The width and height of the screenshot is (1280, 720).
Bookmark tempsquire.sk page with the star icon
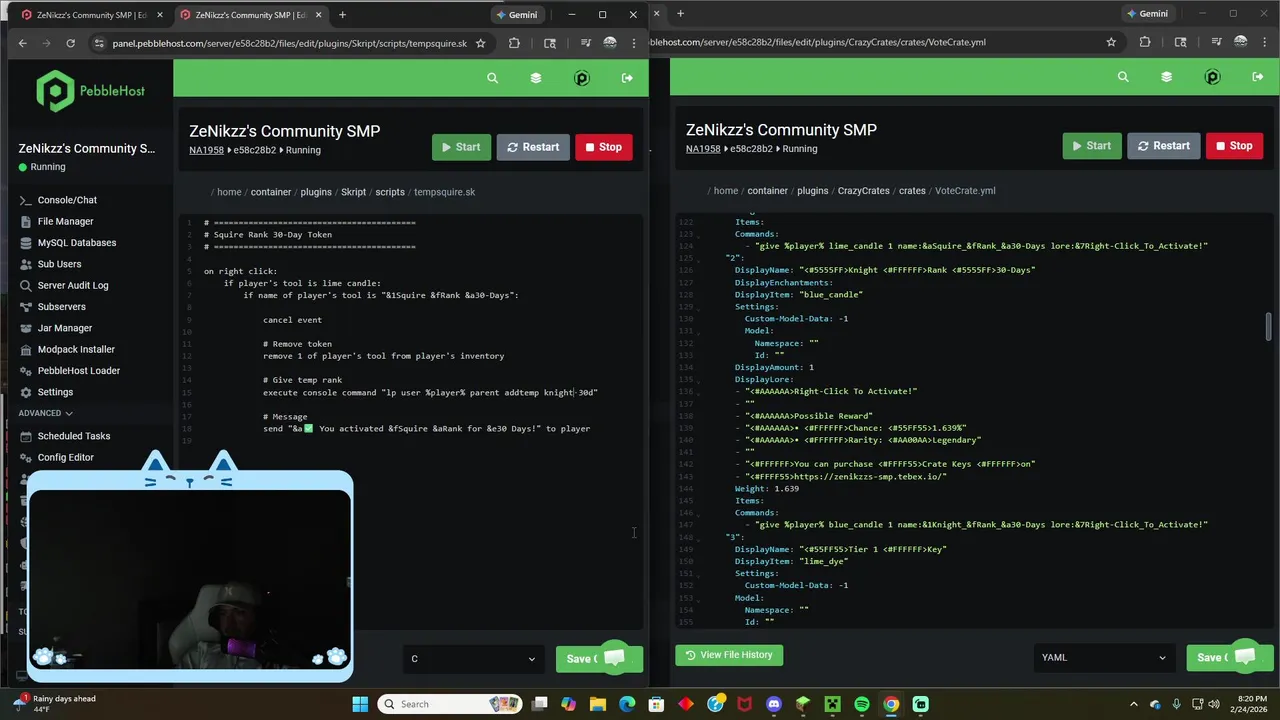click(x=480, y=43)
